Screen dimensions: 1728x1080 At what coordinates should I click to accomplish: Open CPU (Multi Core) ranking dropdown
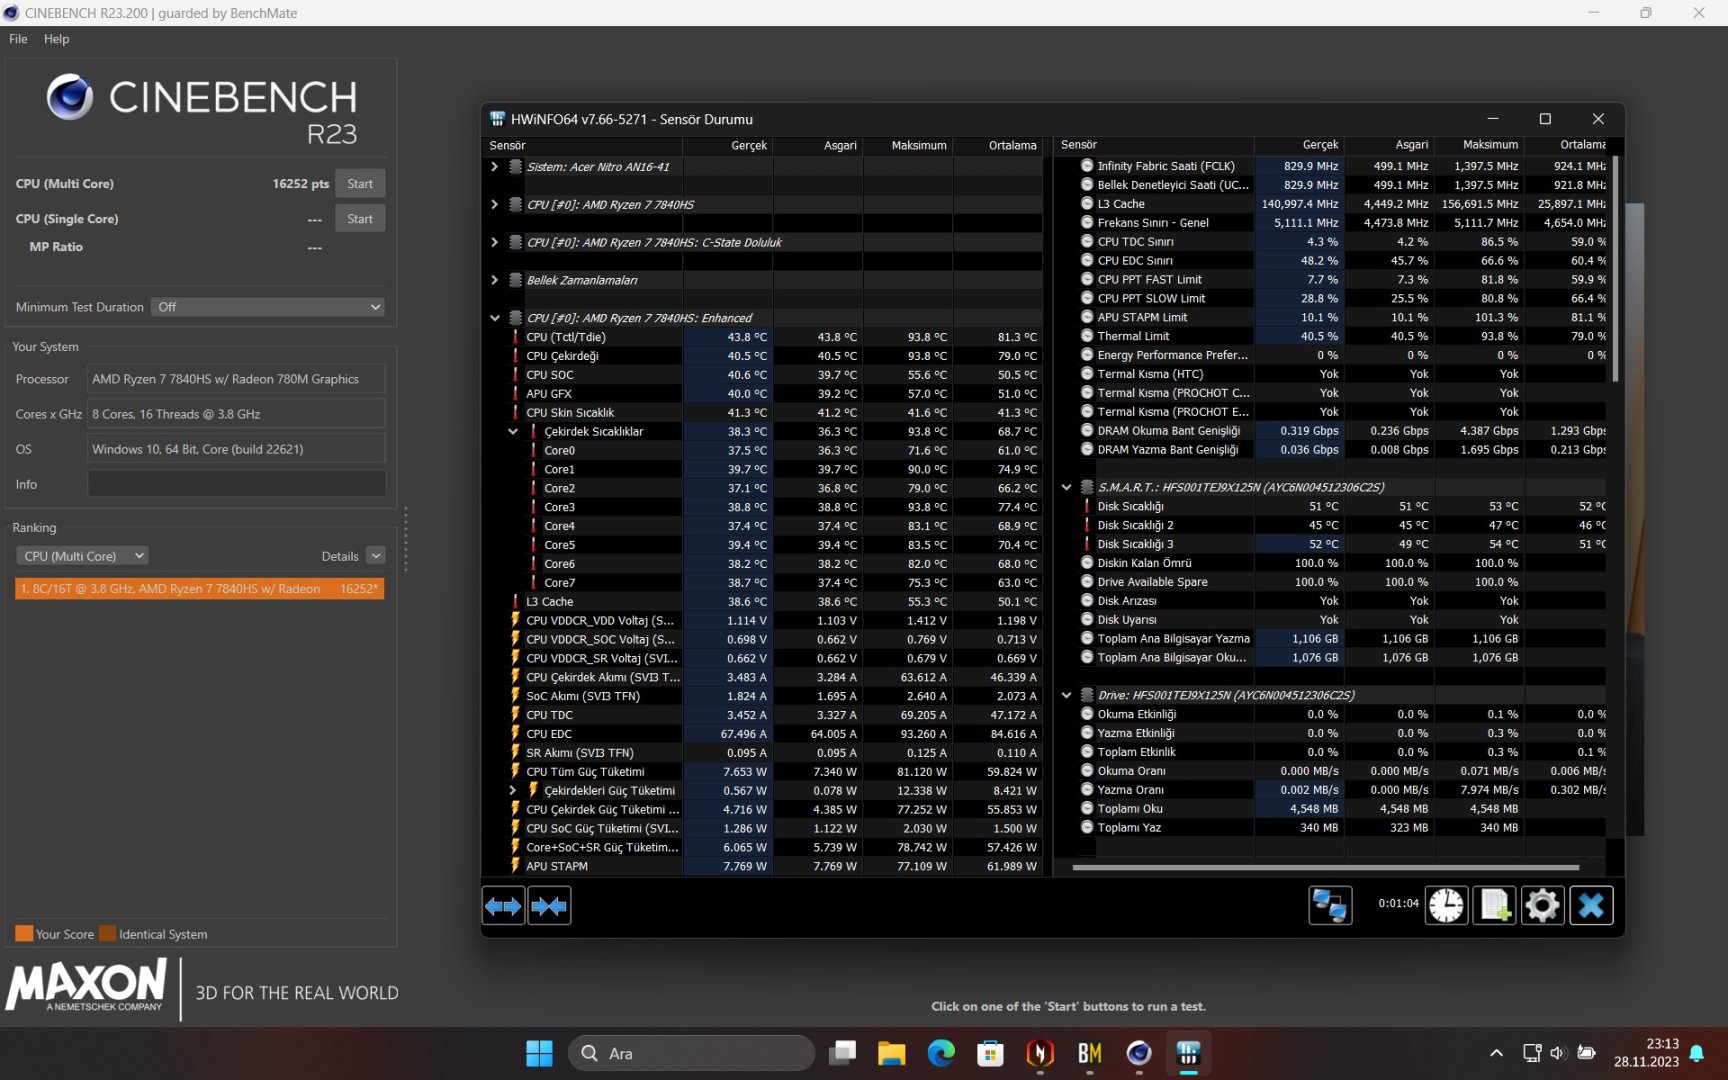point(82,556)
